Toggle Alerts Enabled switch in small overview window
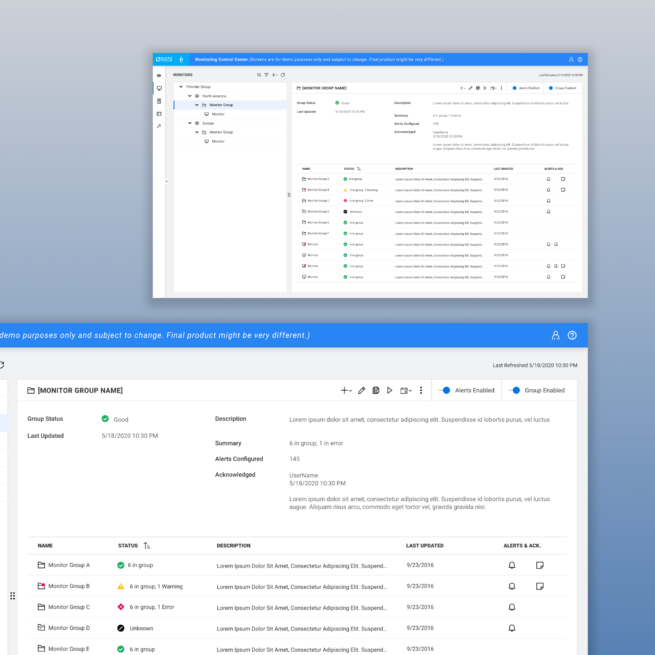 [516, 88]
